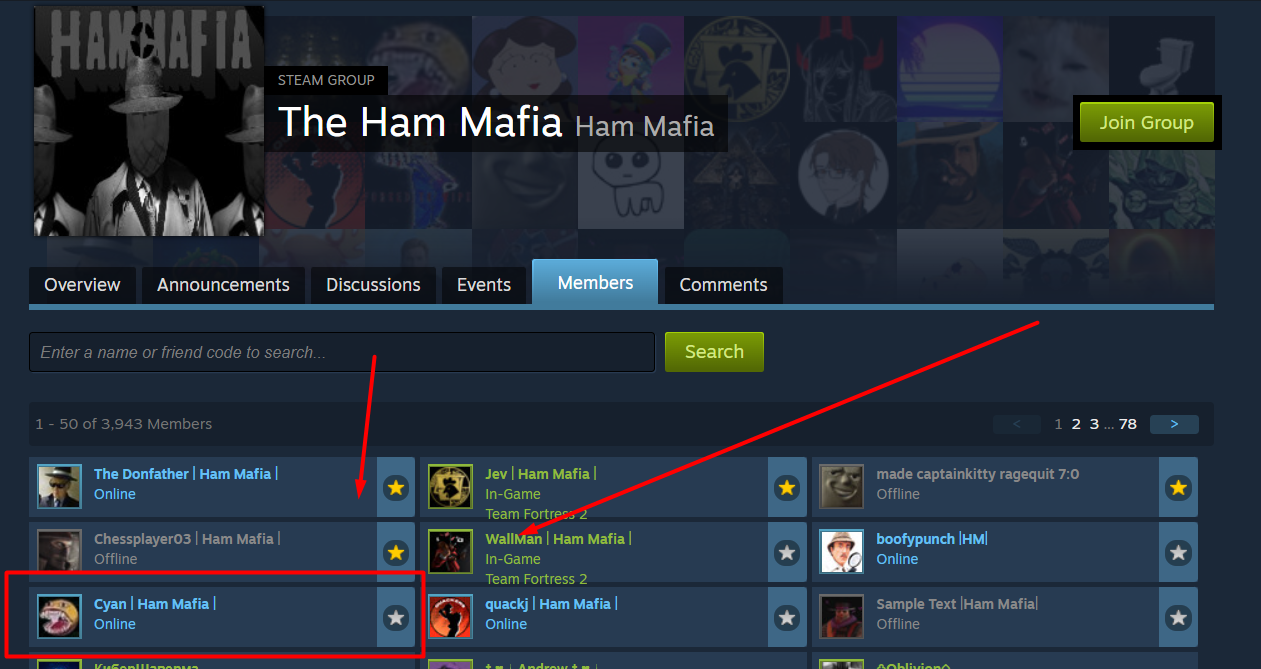Click the star icon beside The Donfather

coord(396,487)
